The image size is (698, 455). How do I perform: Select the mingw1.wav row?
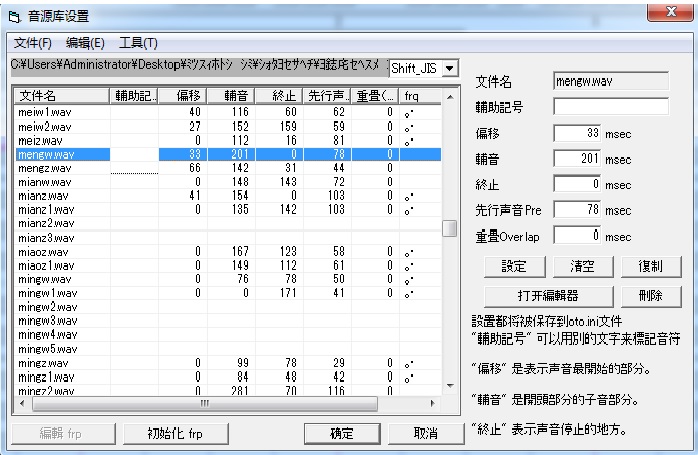click(228, 293)
